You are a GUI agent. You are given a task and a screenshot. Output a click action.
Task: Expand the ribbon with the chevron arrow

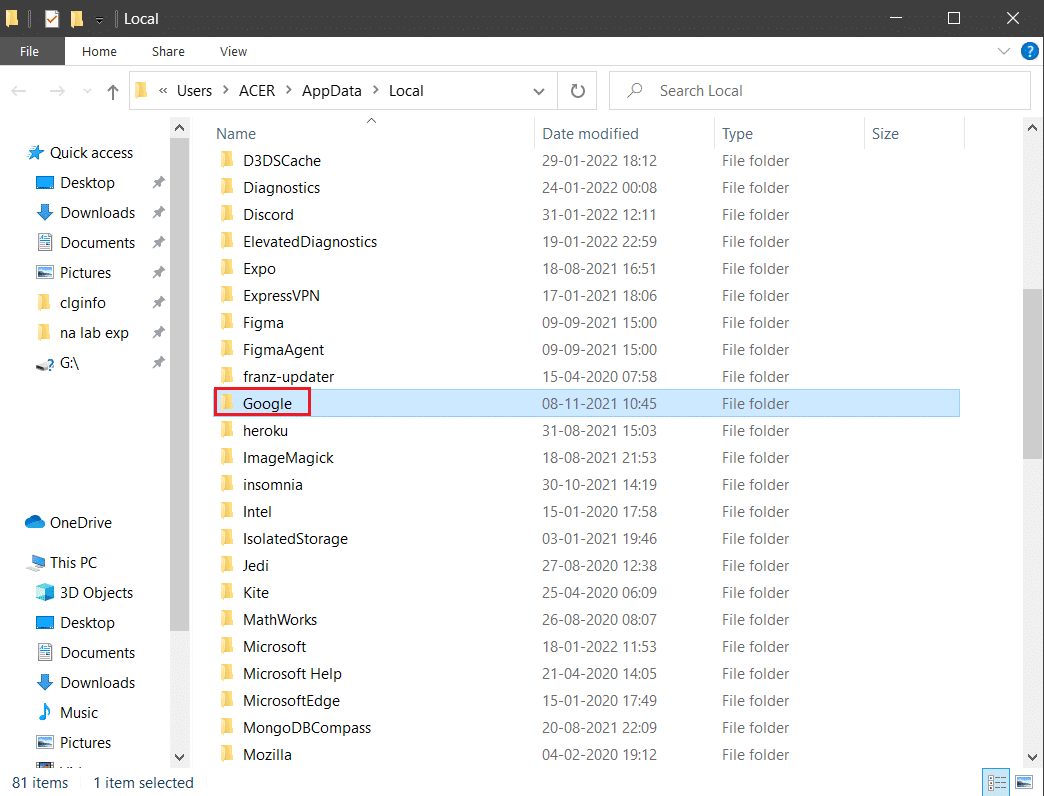1004,51
